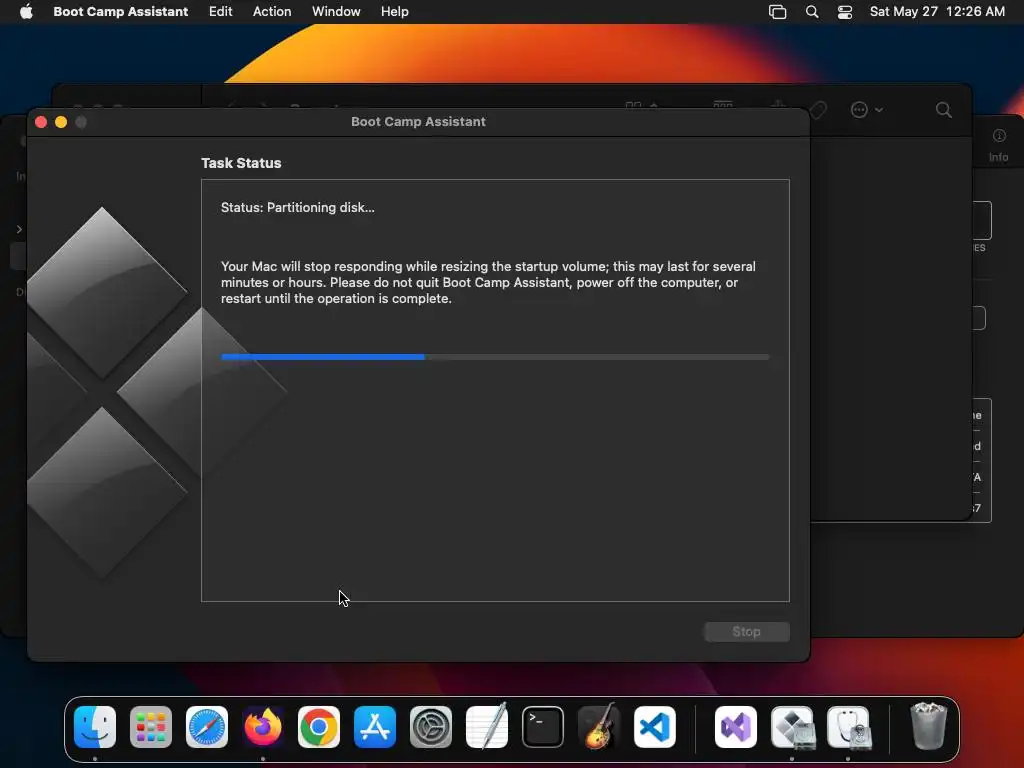Viewport: 1024px width, 768px height.
Task: Click the Stop button
Action: coord(746,632)
